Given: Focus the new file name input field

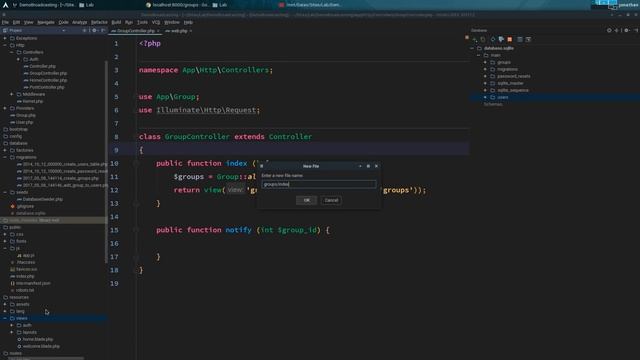Looking at the screenshot, I should tap(319, 184).
